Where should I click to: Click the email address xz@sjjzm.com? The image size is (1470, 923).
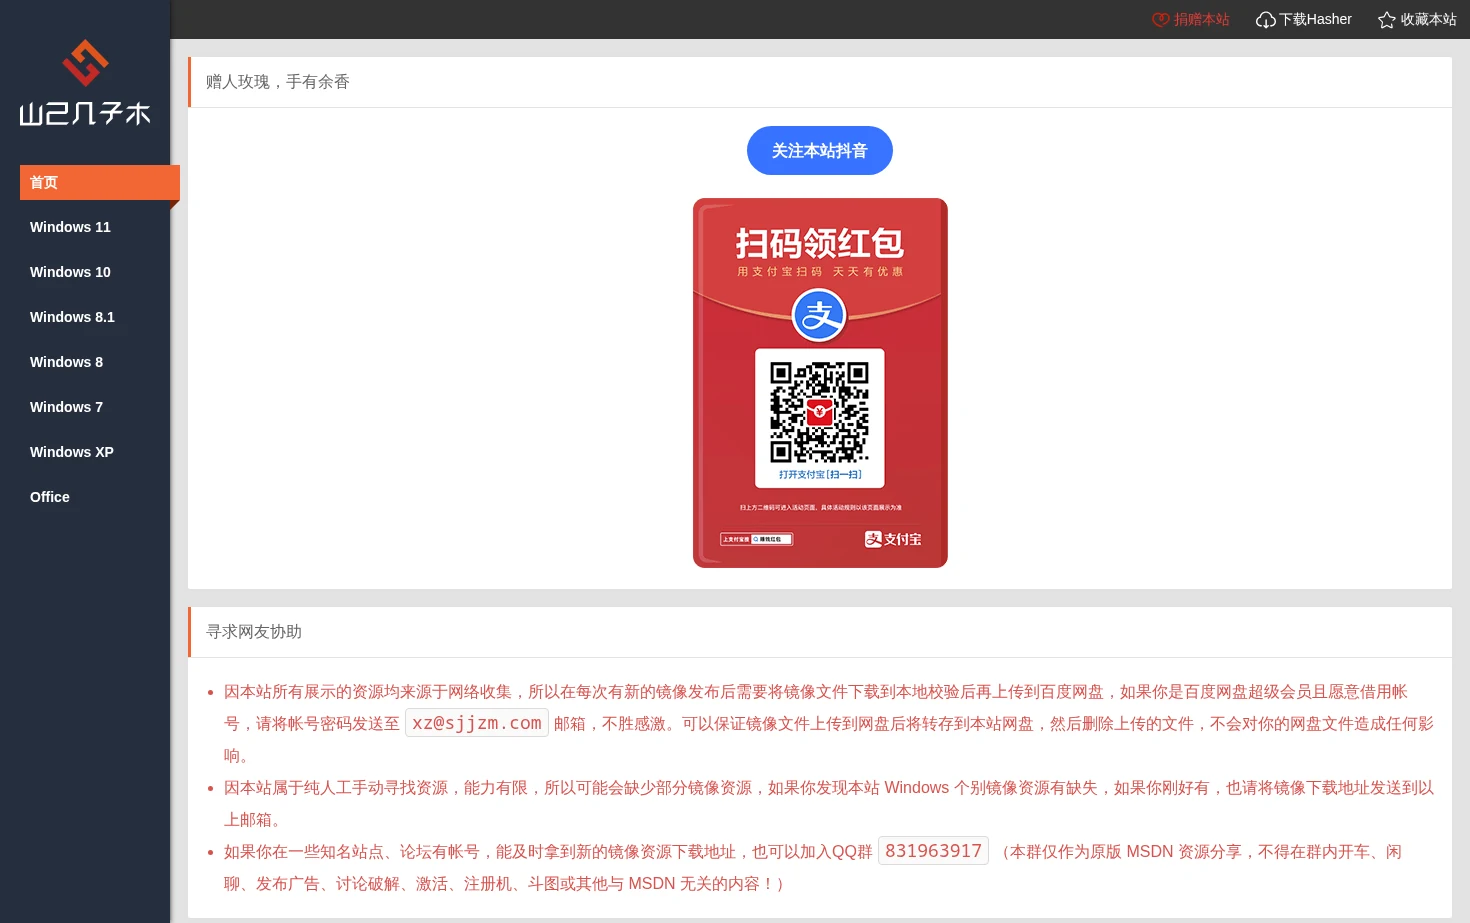477,723
